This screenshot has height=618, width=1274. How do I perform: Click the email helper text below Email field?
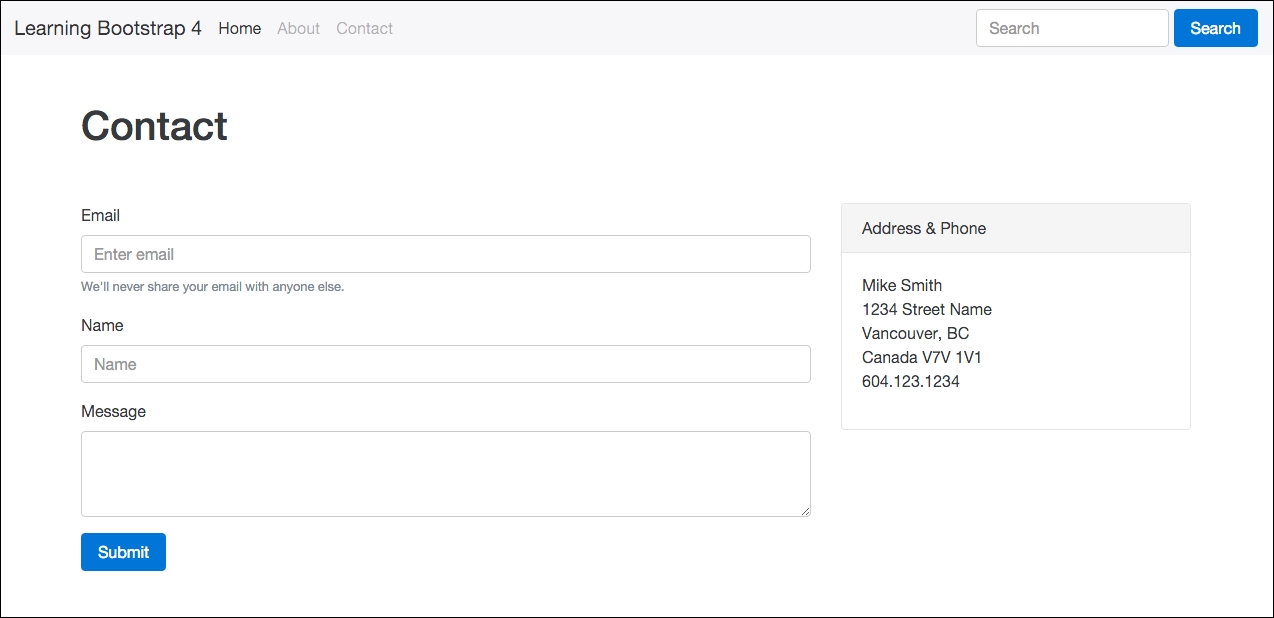[x=212, y=286]
